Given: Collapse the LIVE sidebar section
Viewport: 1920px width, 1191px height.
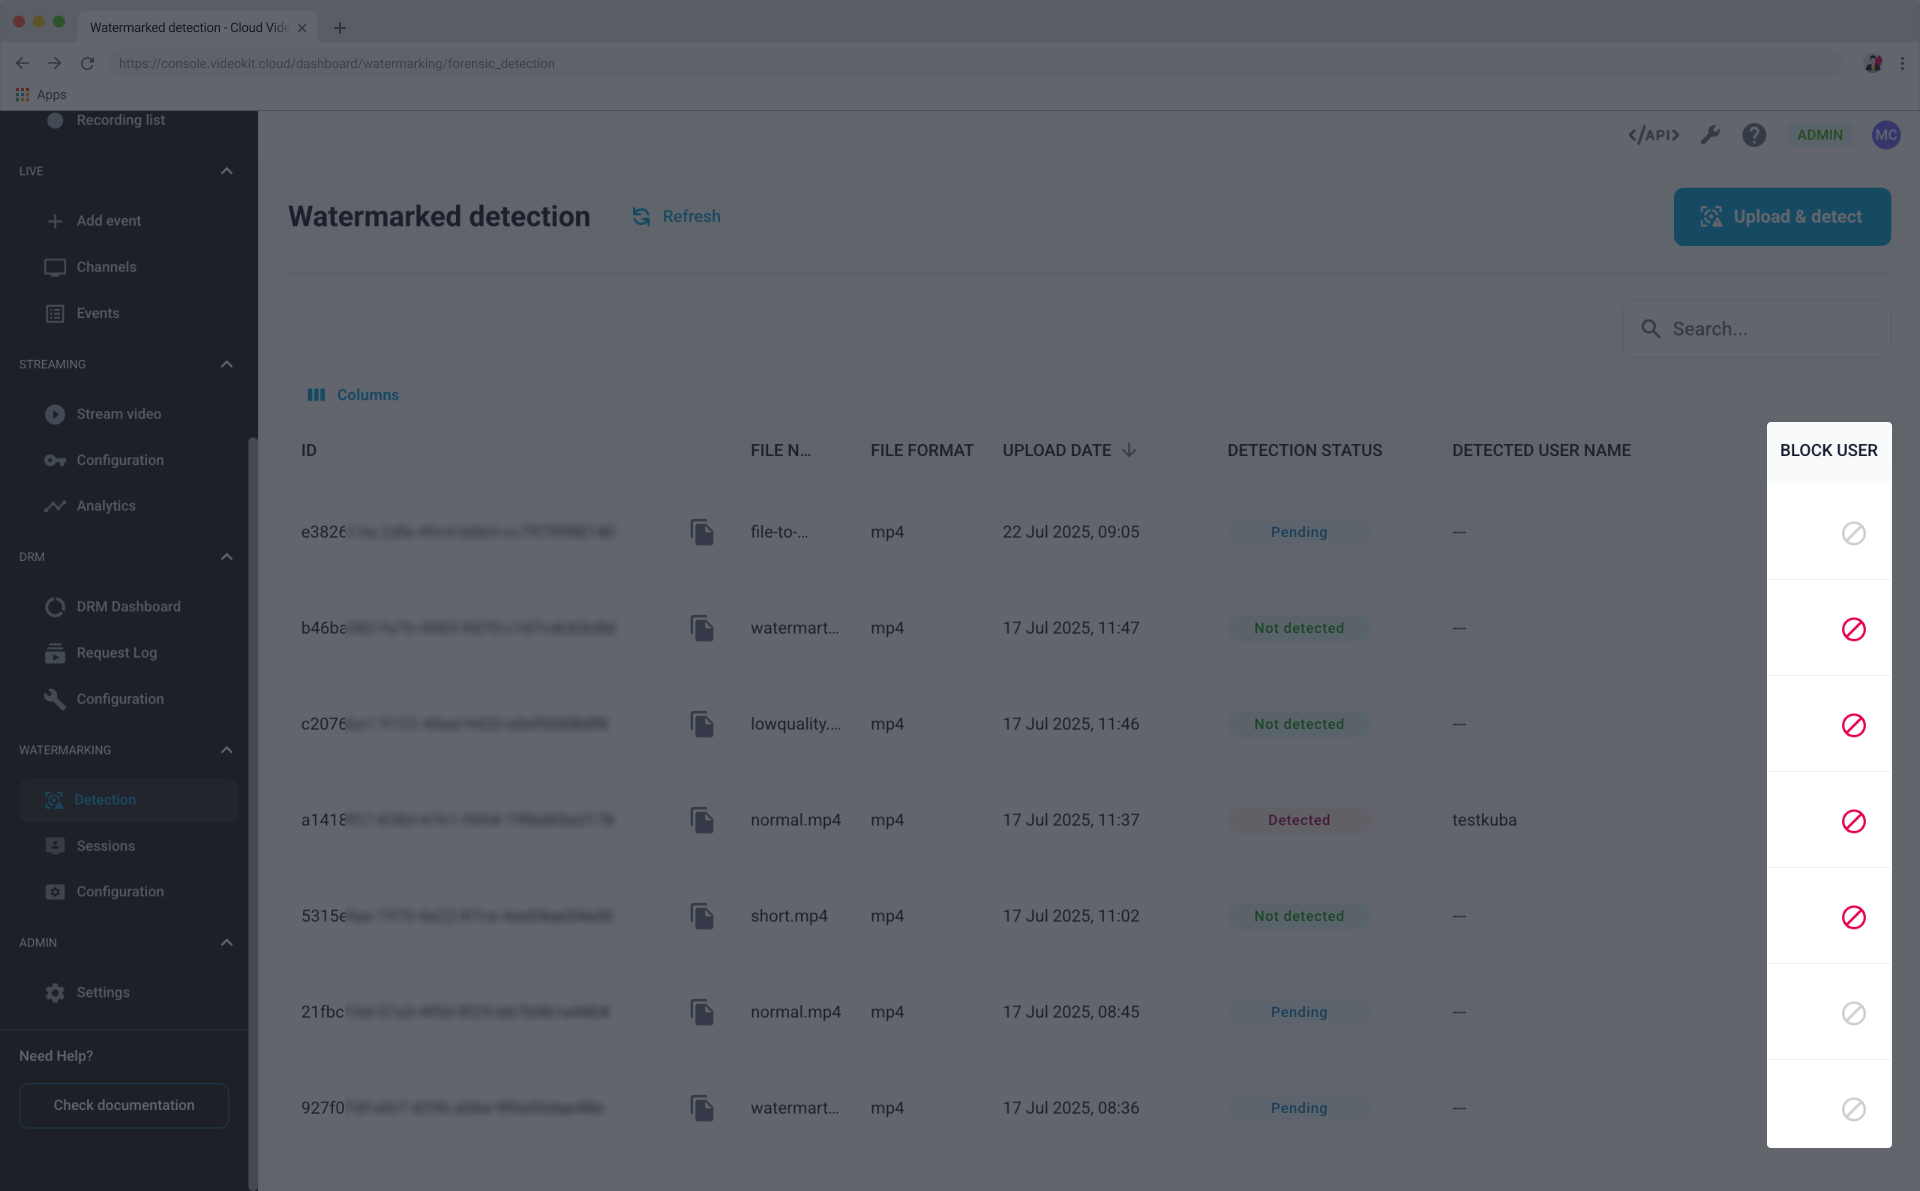Looking at the screenshot, I should (x=226, y=171).
